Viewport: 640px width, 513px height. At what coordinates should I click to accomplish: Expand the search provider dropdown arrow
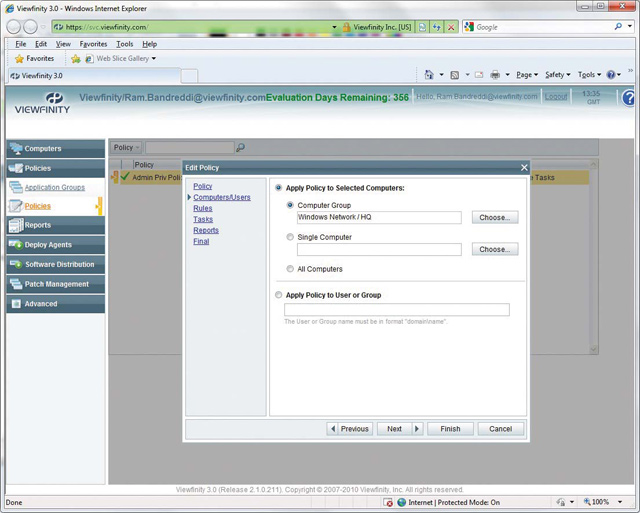(x=630, y=26)
